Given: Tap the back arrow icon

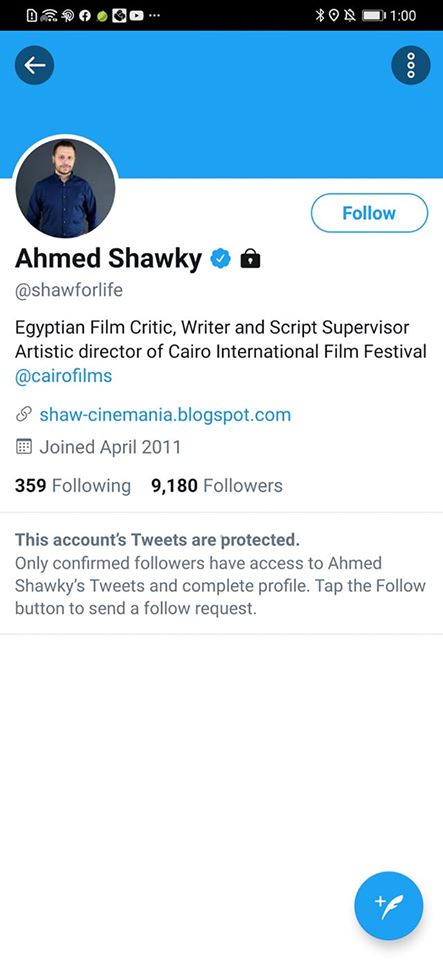Looking at the screenshot, I should pyautogui.click(x=34, y=64).
